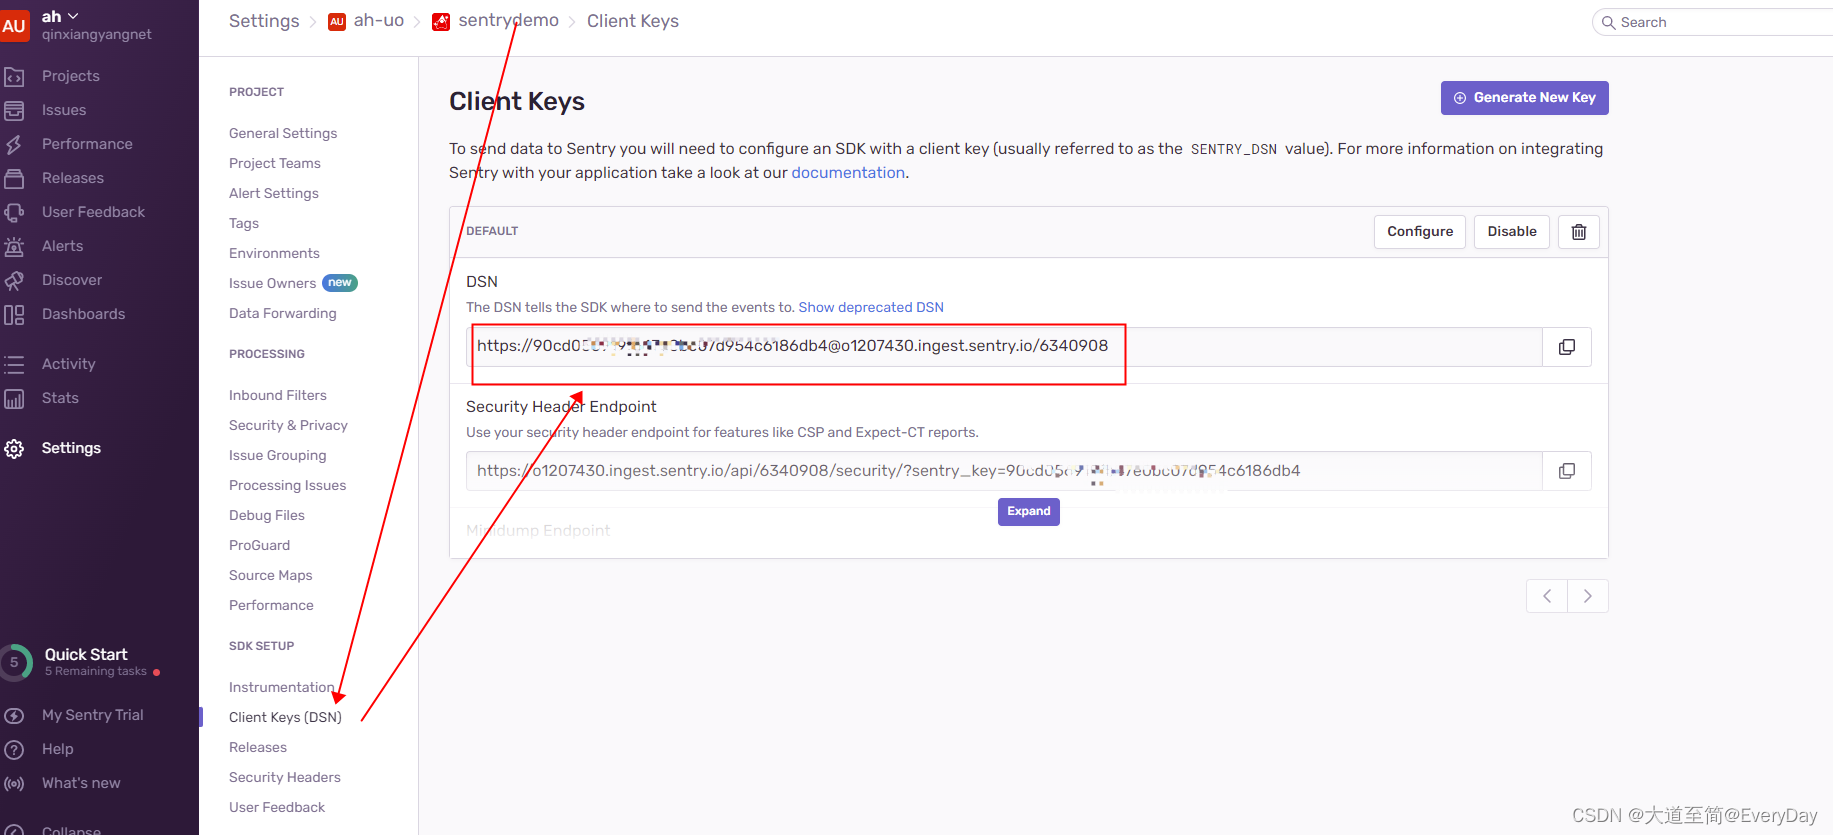This screenshot has width=1833, height=835.
Task: Click the Configure button
Action: pyautogui.click(x=1420, y=232)
